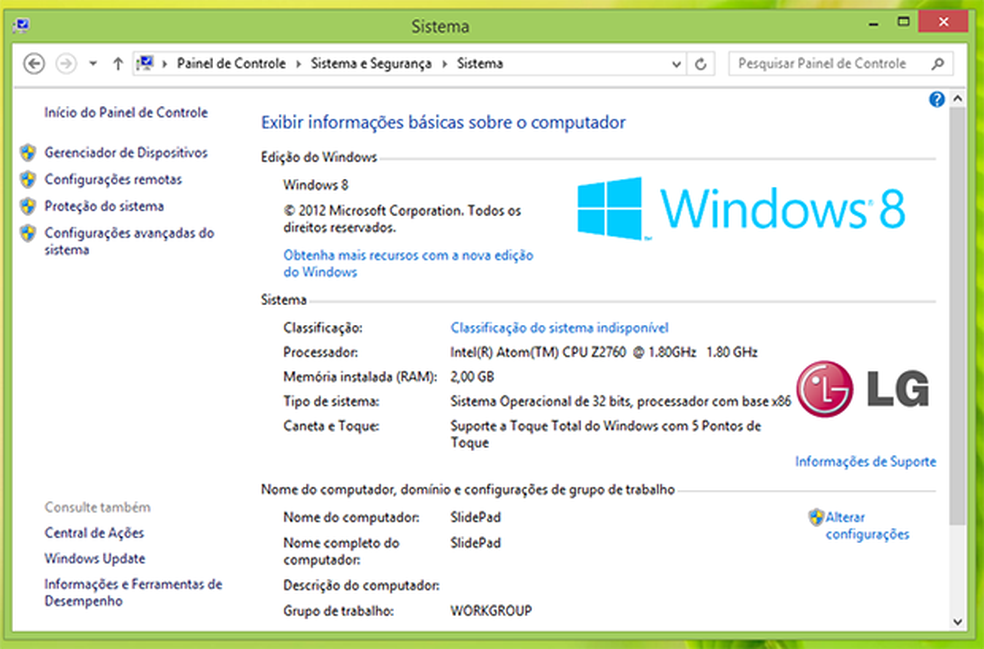
Task: Open the Gerenciador de Dispositivos shield icon
Action: (28, 153)
